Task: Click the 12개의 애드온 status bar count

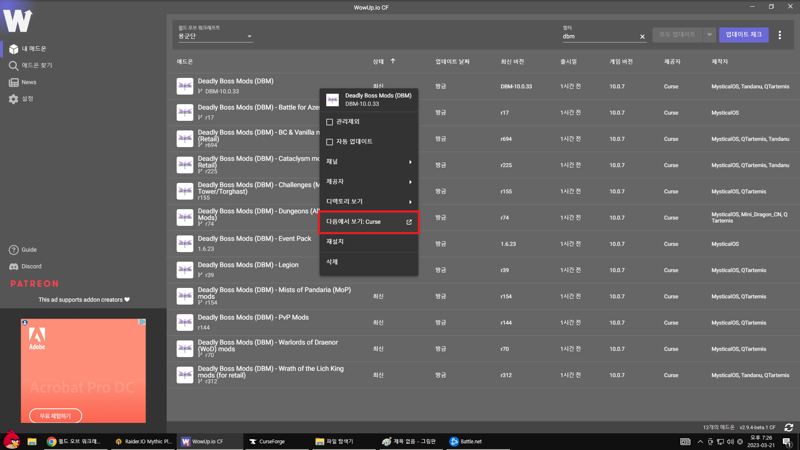Action: pyautogui.click(x=718, y=428)
